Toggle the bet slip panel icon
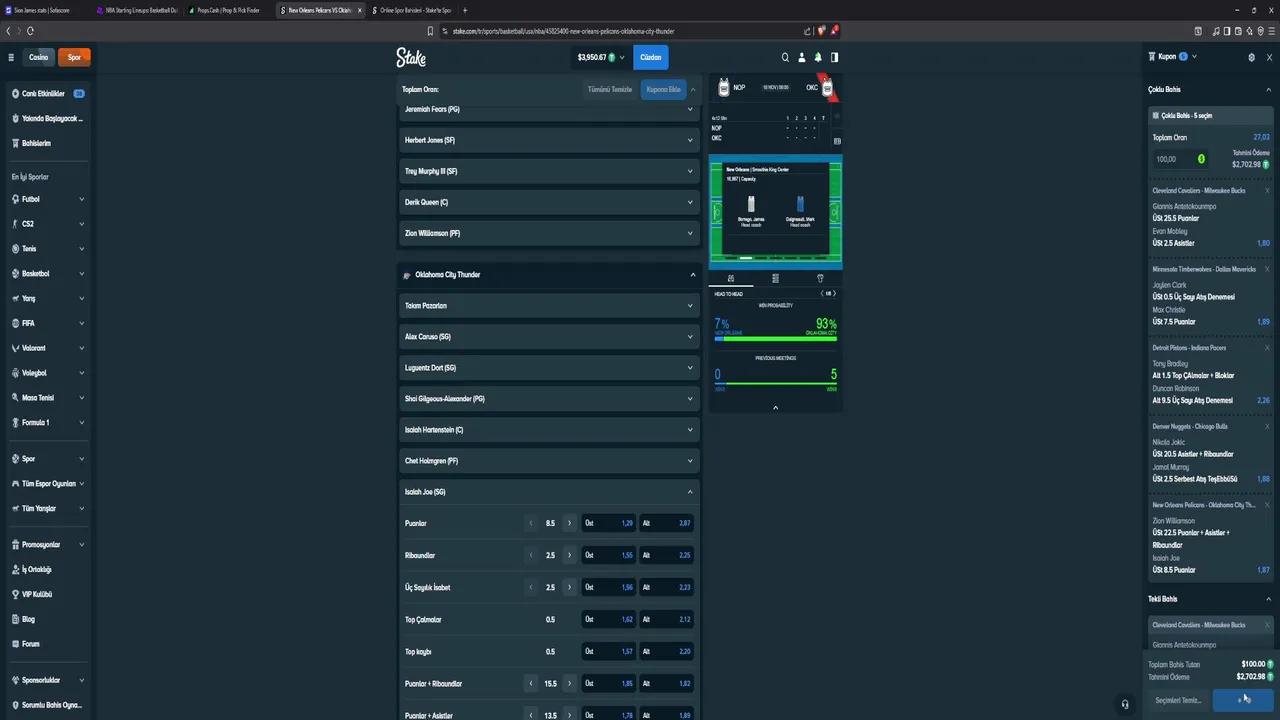This screenshot has width=1280, height=720. (x=834, y=57)
